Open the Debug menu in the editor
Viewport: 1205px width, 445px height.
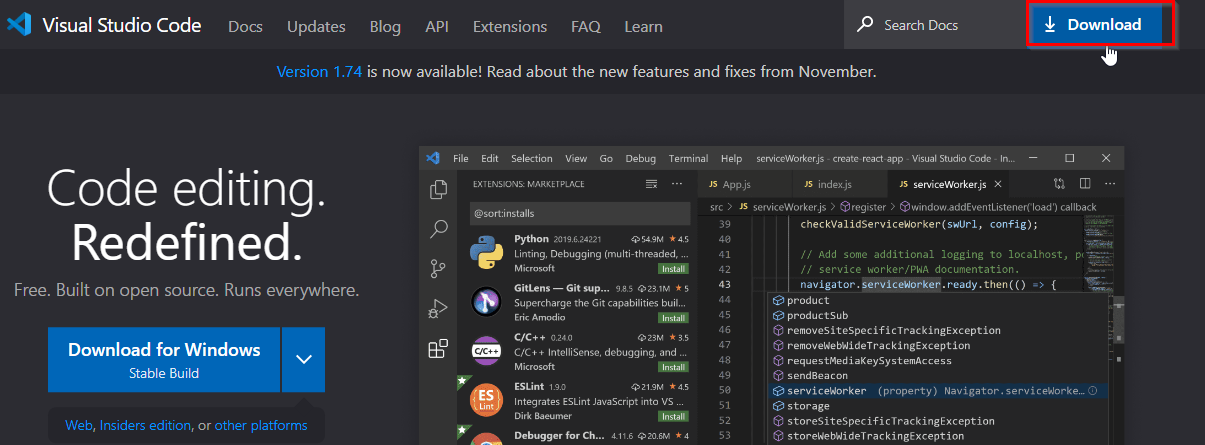click(x=641, y=158)
